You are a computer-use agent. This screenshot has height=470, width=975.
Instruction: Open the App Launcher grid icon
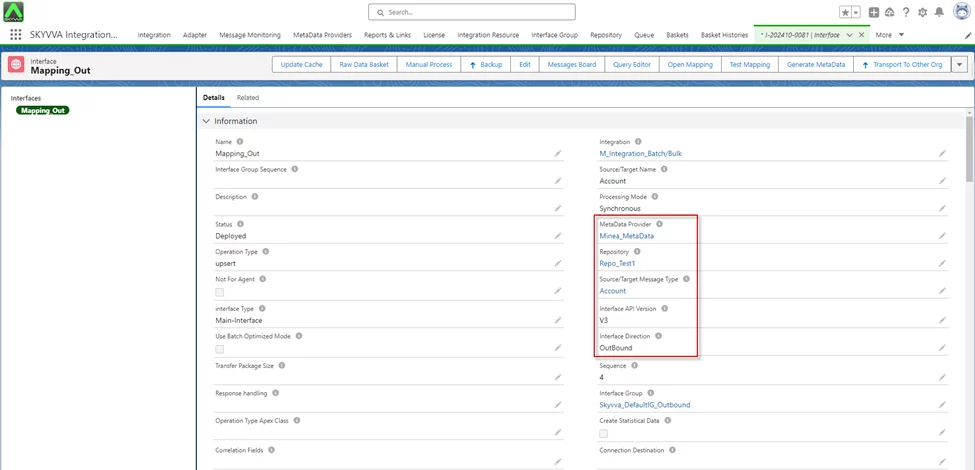coord(16,34)
